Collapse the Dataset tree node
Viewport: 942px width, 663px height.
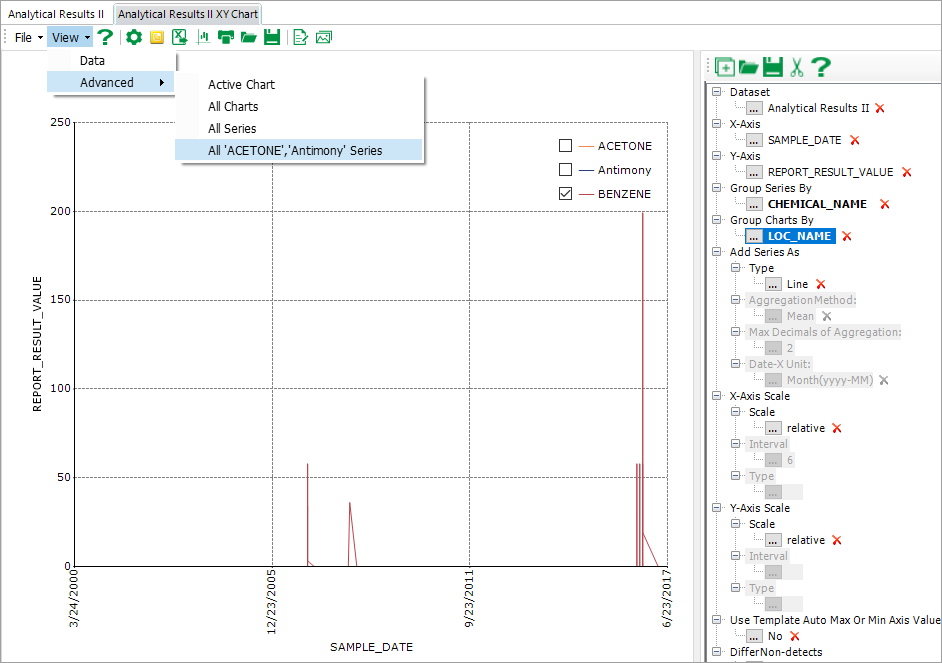pyautogui.click(x=716, y=92)
